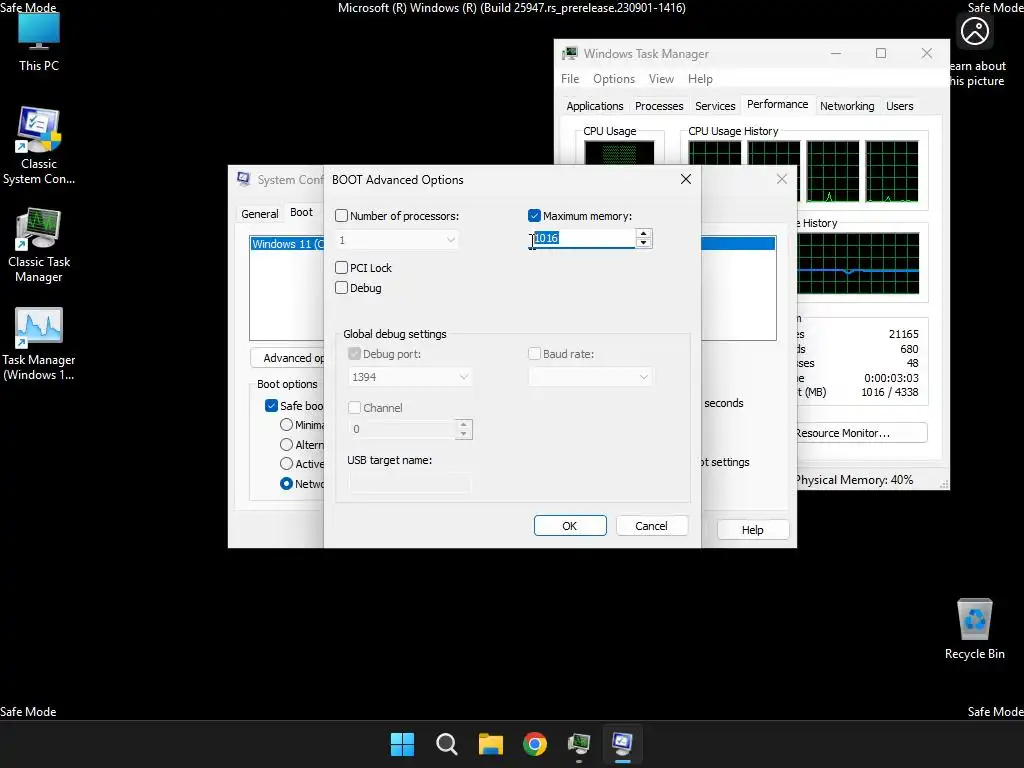The width and height of the screenshot is (1024, 768).
Task: Open Recycle Bin on desktop
Action: pyautogui.click(x=974, y=630)
